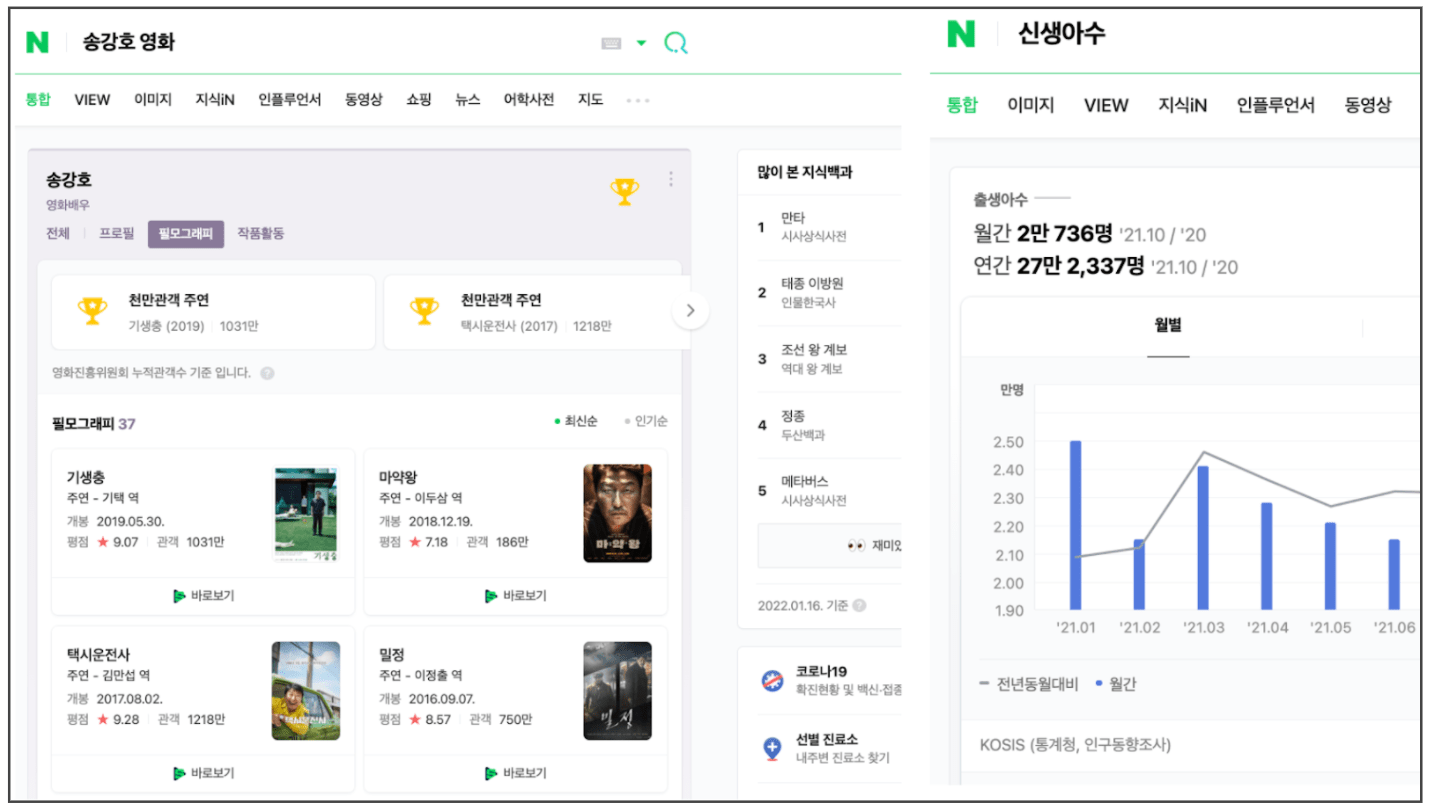Select 동영상 tab in 송강호 영화 search
The image size is (1430, 810).
(364, 99)
